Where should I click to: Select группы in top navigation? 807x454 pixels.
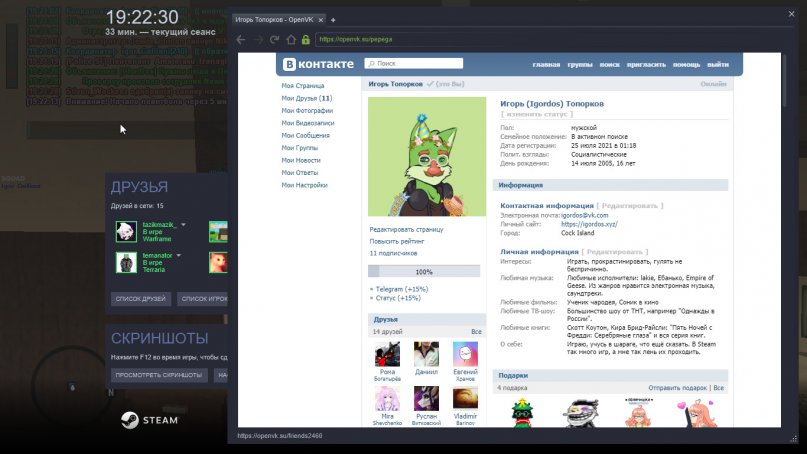tap(580, 64)
